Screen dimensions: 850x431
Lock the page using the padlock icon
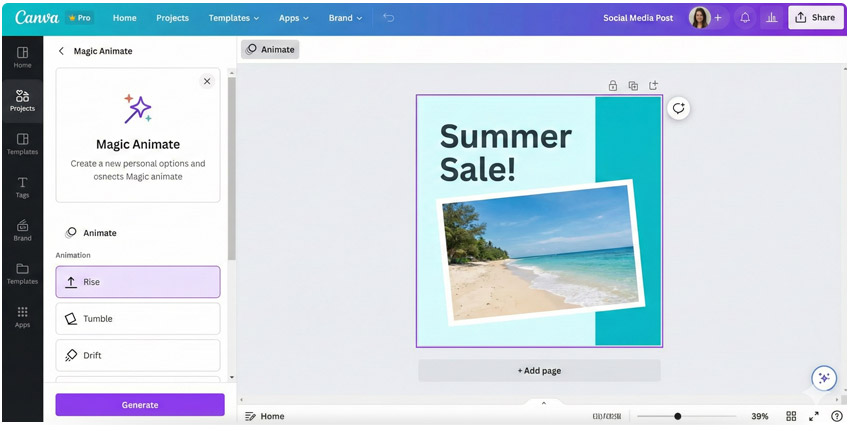[613, 86]
